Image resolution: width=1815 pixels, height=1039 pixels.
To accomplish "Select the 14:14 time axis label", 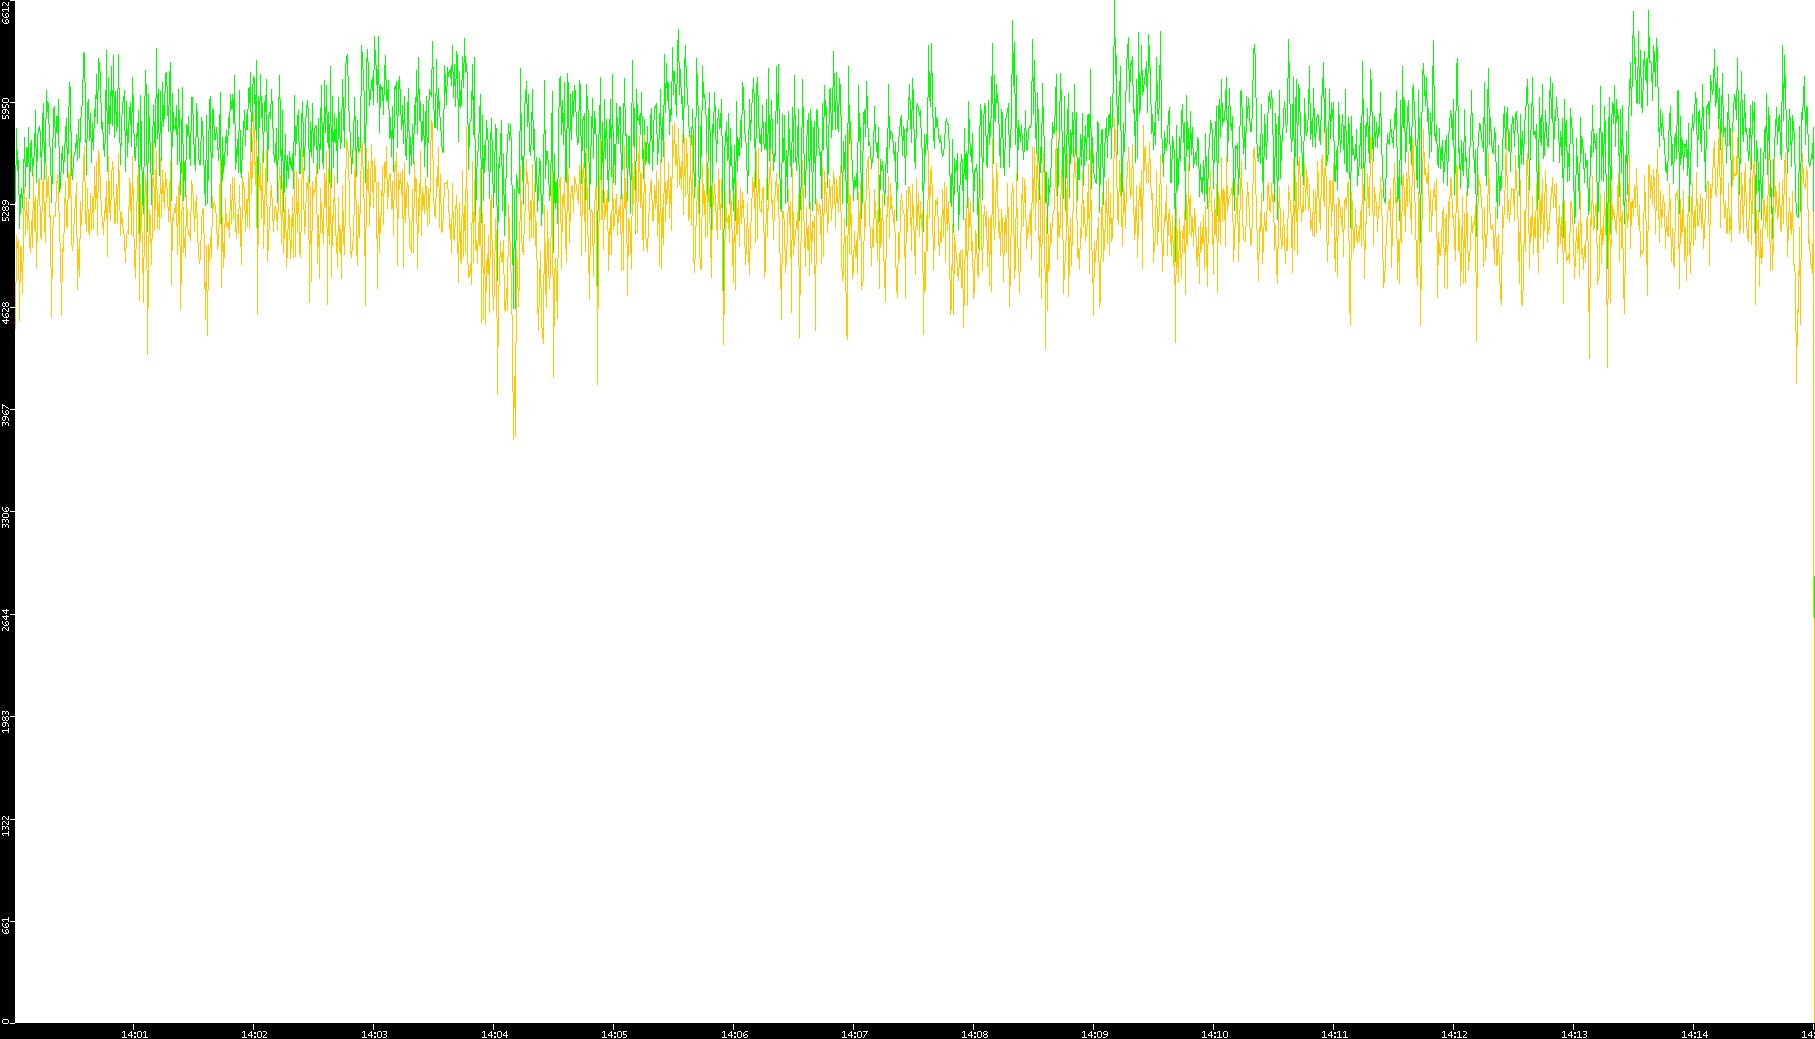I will 1694,1033.
